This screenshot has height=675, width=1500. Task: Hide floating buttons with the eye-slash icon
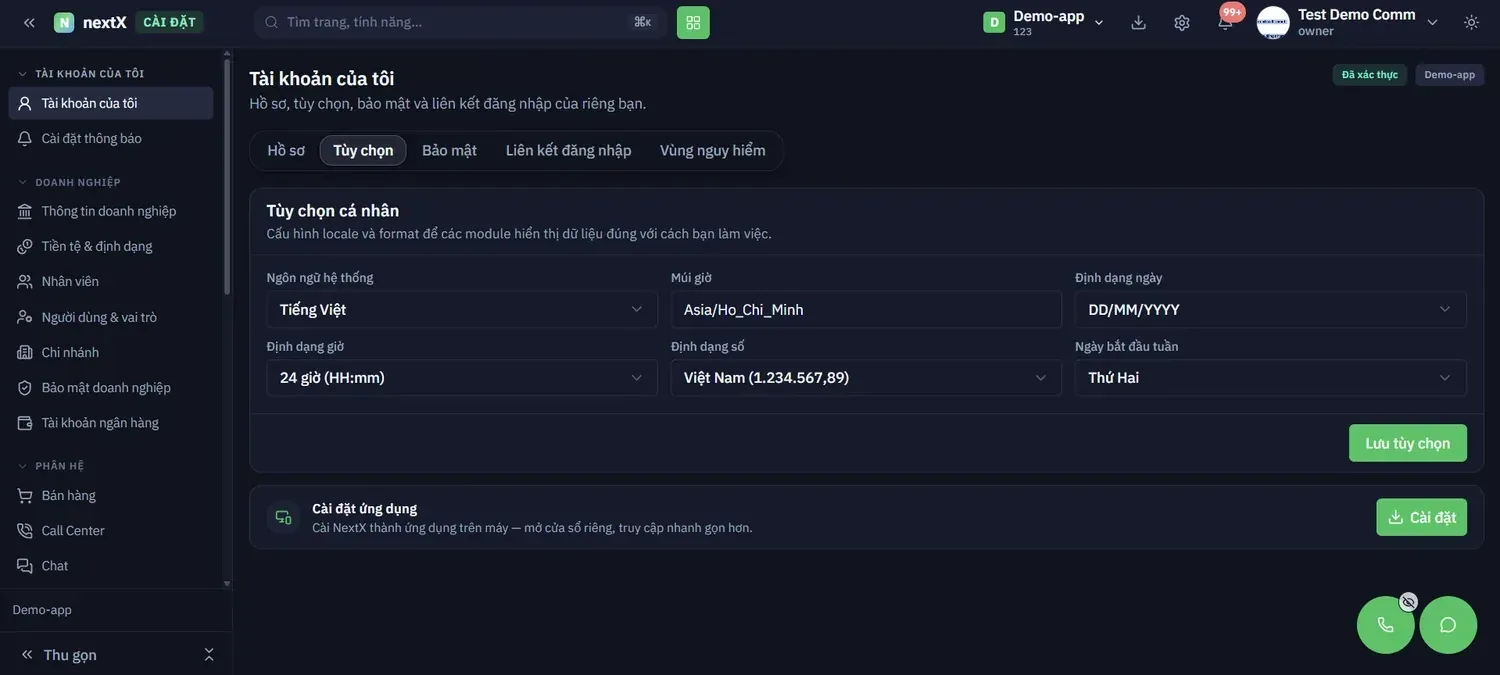click(x=1408, y=602)
